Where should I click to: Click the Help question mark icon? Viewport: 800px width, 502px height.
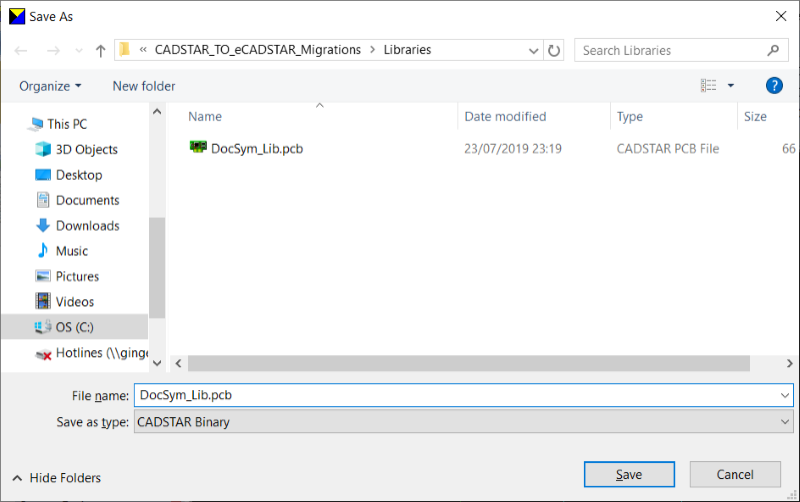pyautogui.click(x=773, y=86)
